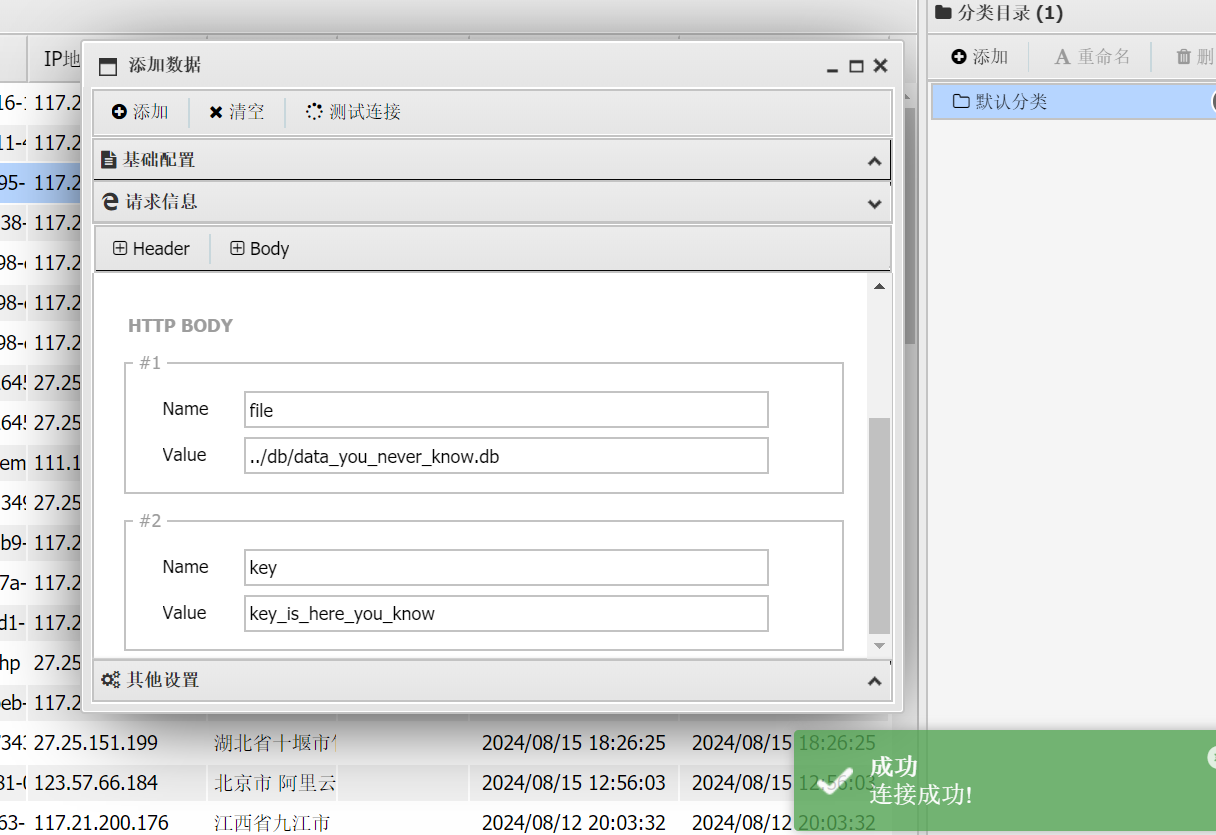
Task: Click the 添加 icon in category panel
Action: point(959,57)
